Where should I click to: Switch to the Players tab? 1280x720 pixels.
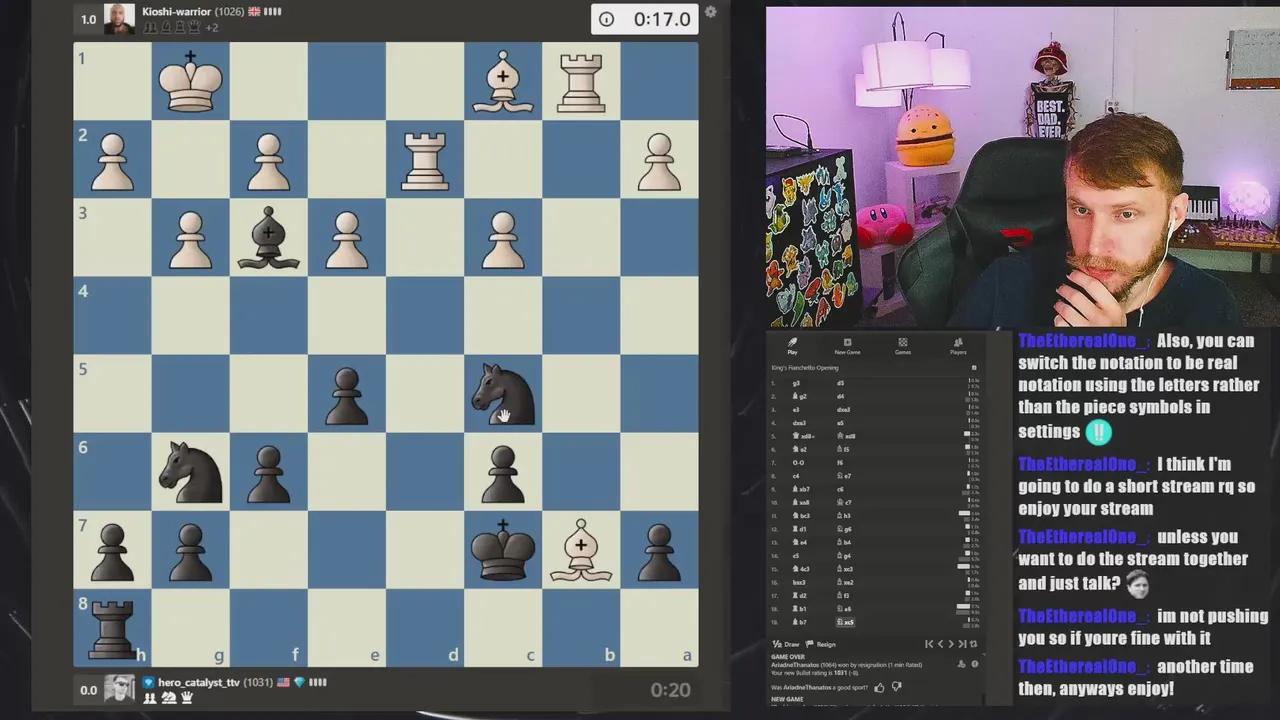(x=958, y=346)
